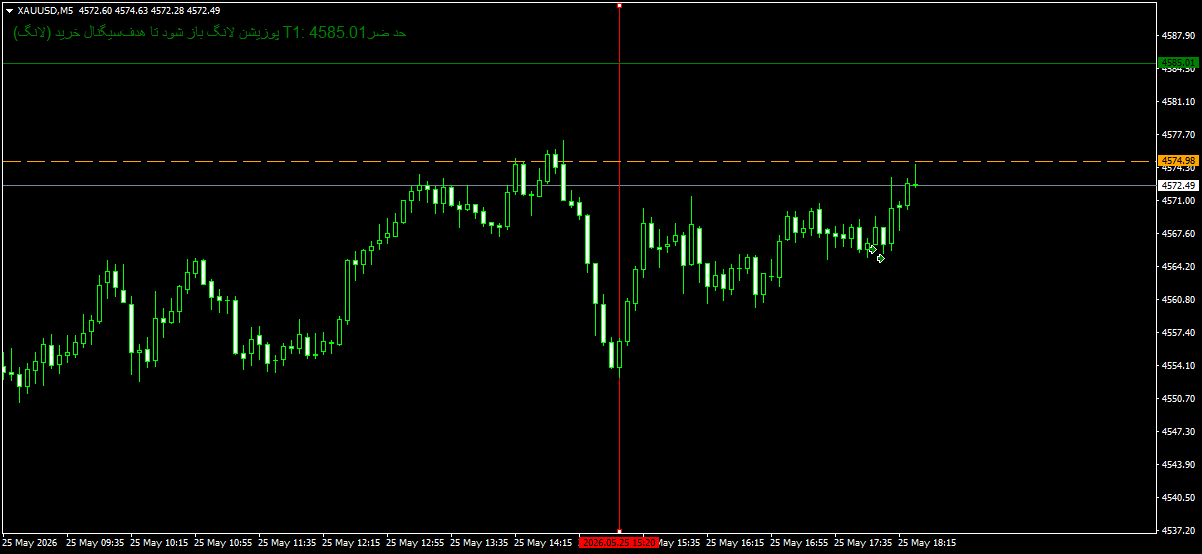Open the chart dropdown triangle beside XAUUSD,M5
The width and height of the screenshot is (1202, 554).
[x=9, y=10]
